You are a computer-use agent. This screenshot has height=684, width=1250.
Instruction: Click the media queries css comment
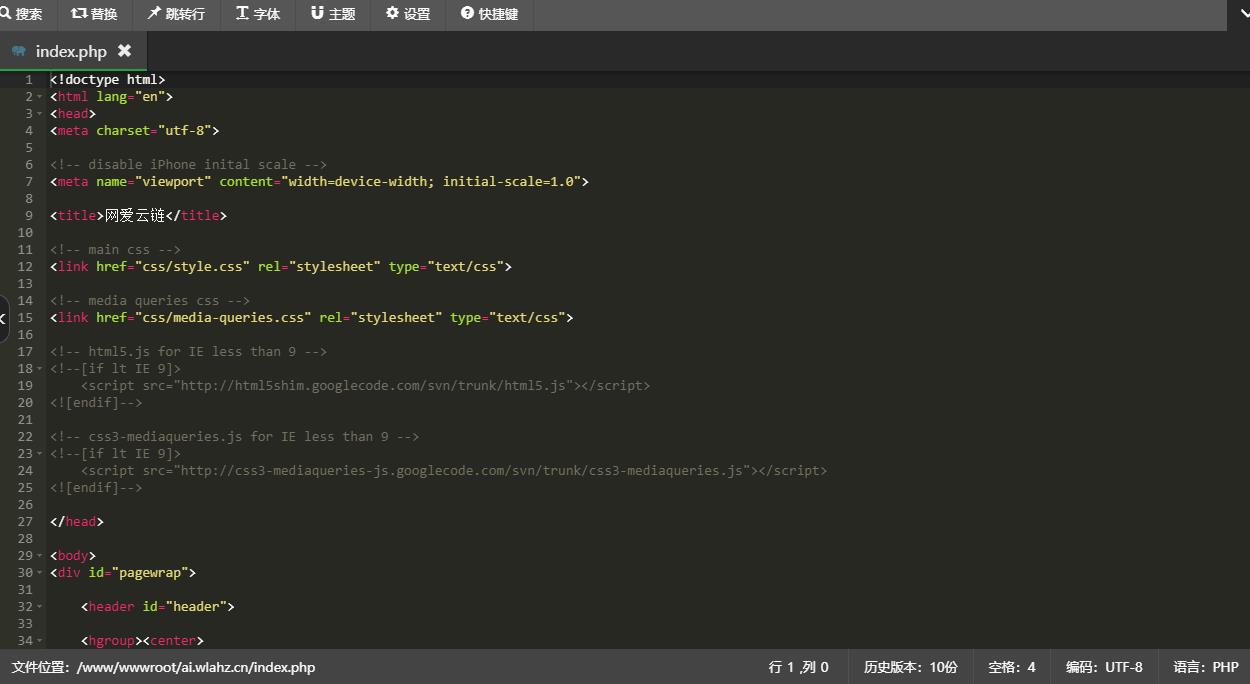(x=150, y=301)
